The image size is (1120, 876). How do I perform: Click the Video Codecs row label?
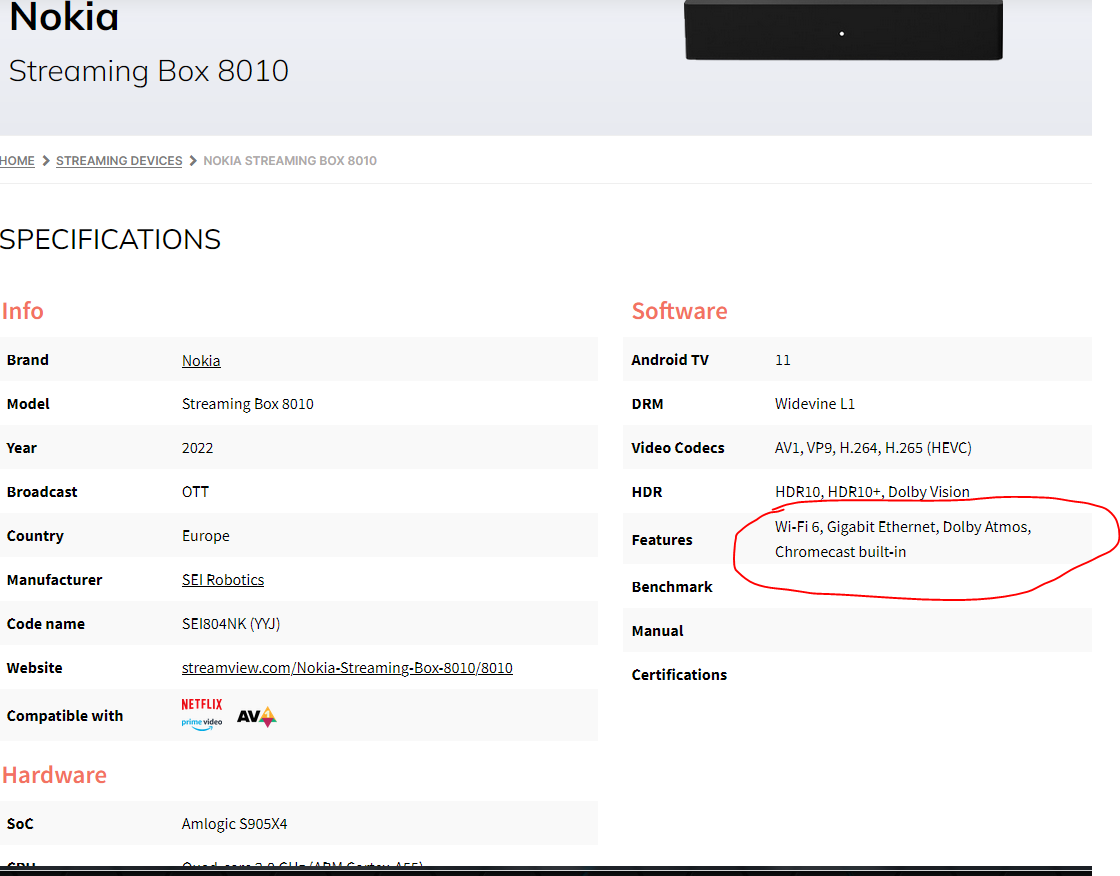click(x=678, y=448)
